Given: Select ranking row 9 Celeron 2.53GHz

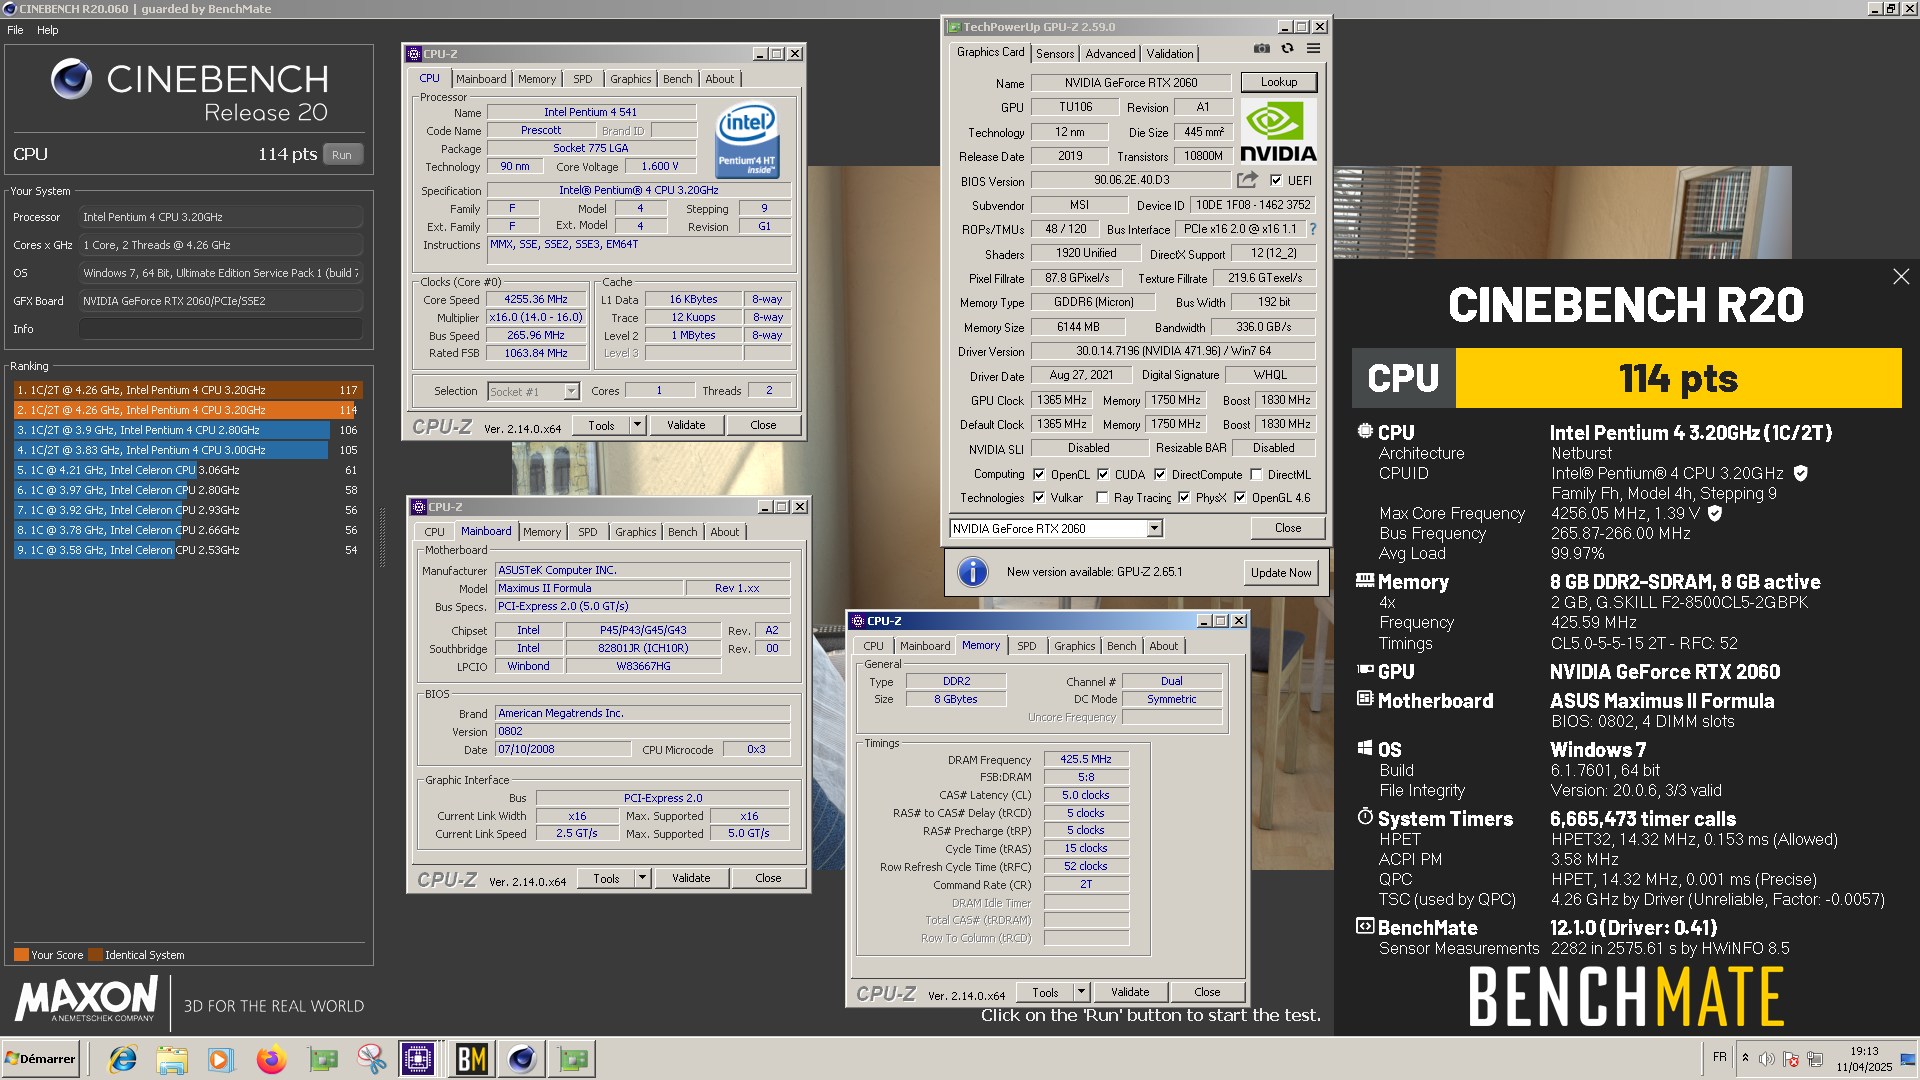Looking at the screenshot, I should click(188, 550).
